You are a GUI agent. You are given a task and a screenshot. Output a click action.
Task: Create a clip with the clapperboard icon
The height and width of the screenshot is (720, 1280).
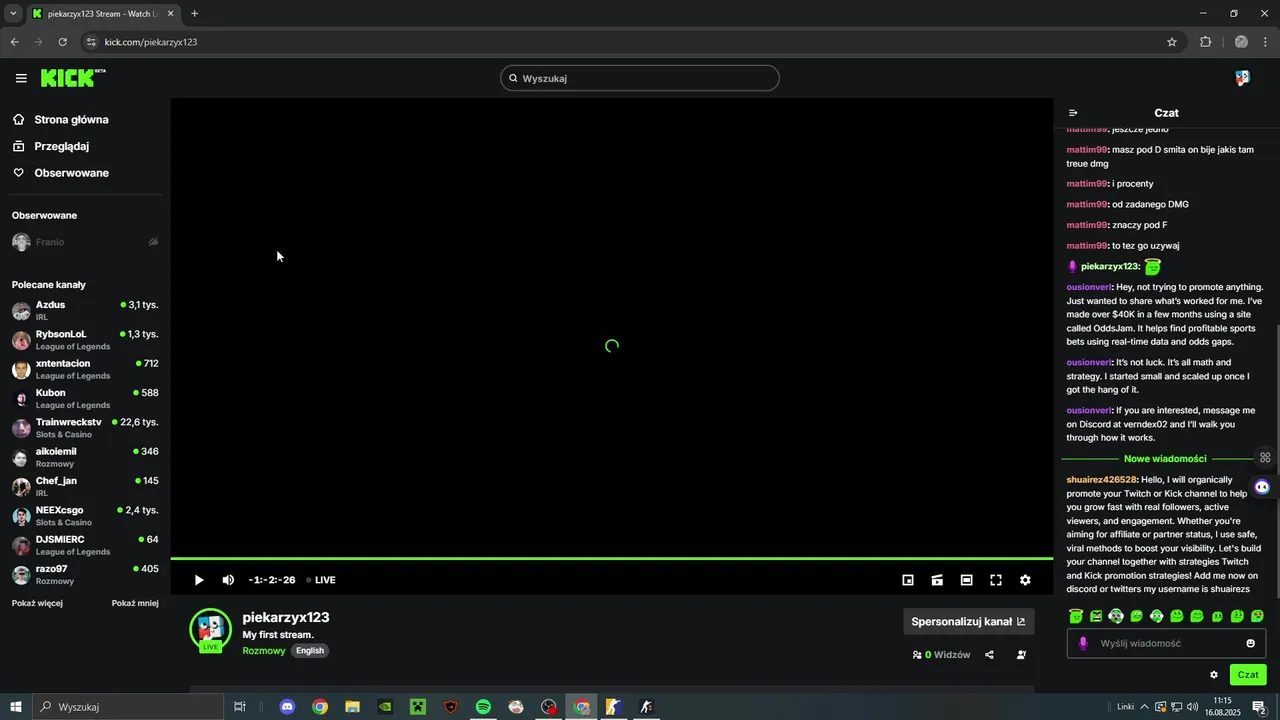click(937, 580)
